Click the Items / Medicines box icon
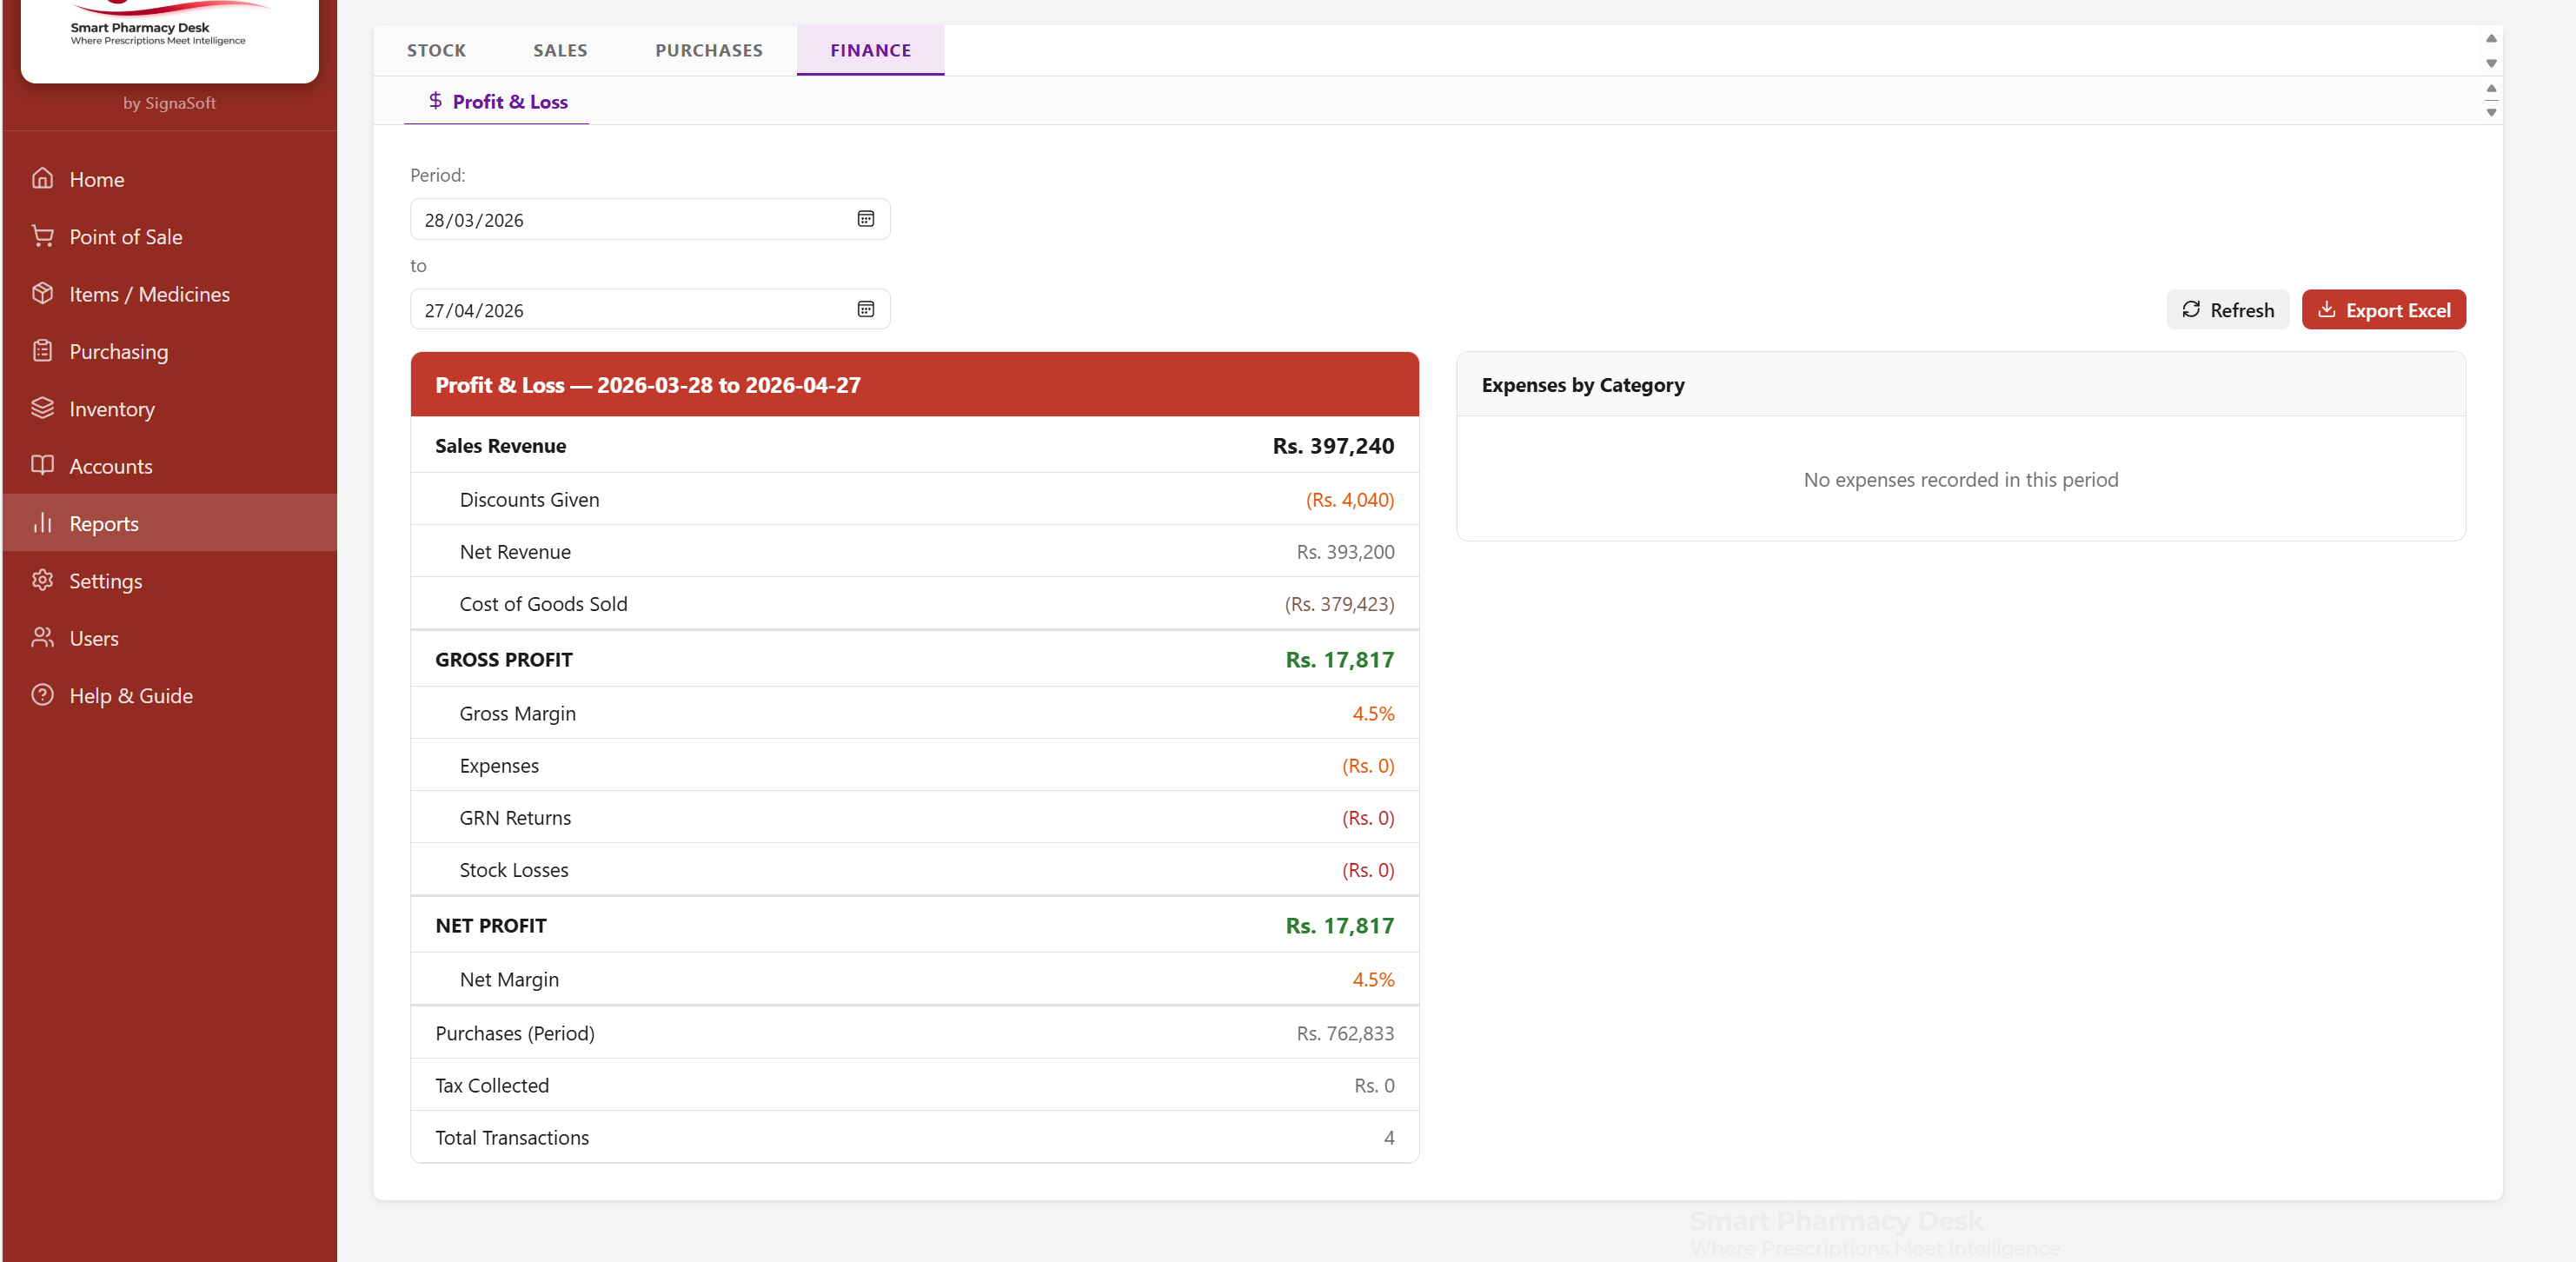Image resolution: width=2576 pixels, height=1262 pixels. [42, 293]
